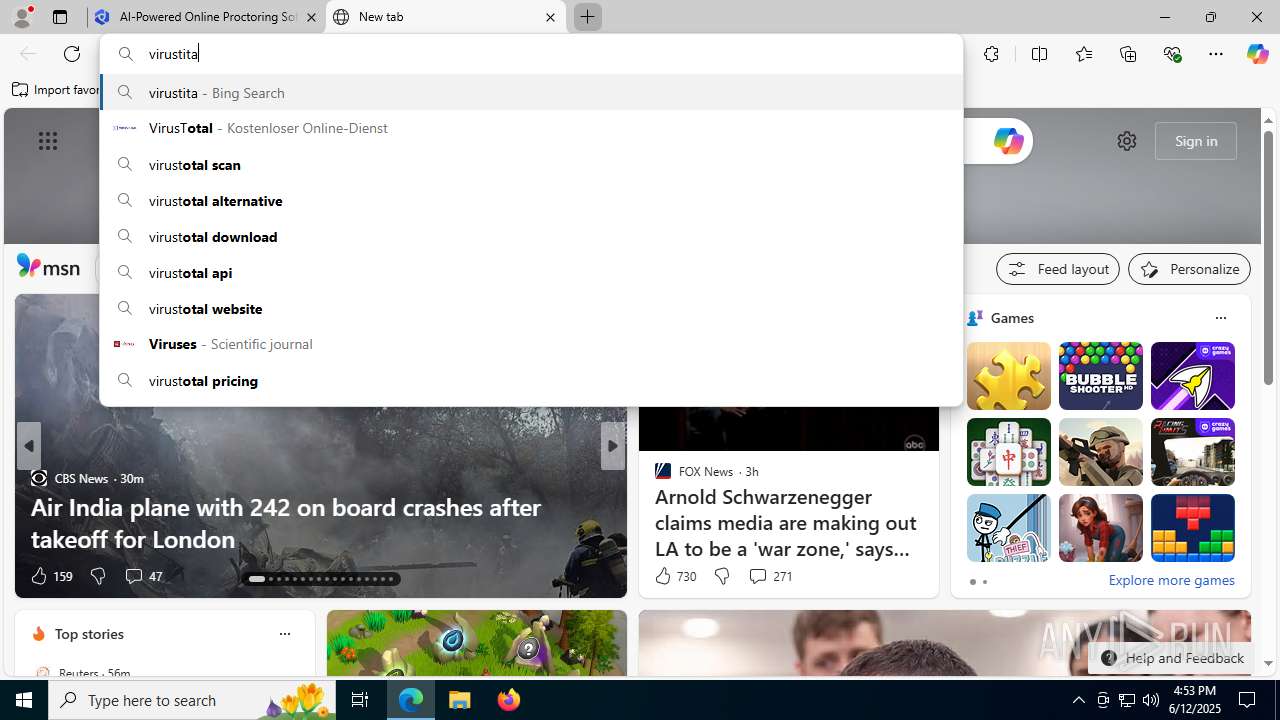The height and width of the screenshot is (720, 1280).
Task: Open the Air India plane crash headline
Action: 286,522
